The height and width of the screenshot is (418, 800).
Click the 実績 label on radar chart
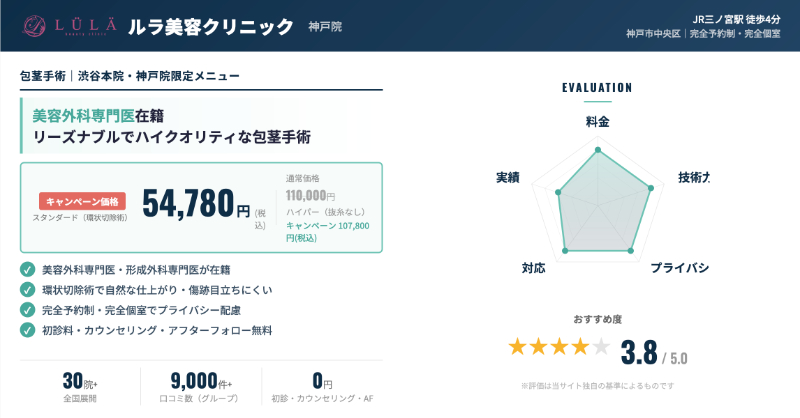[507, 177]
